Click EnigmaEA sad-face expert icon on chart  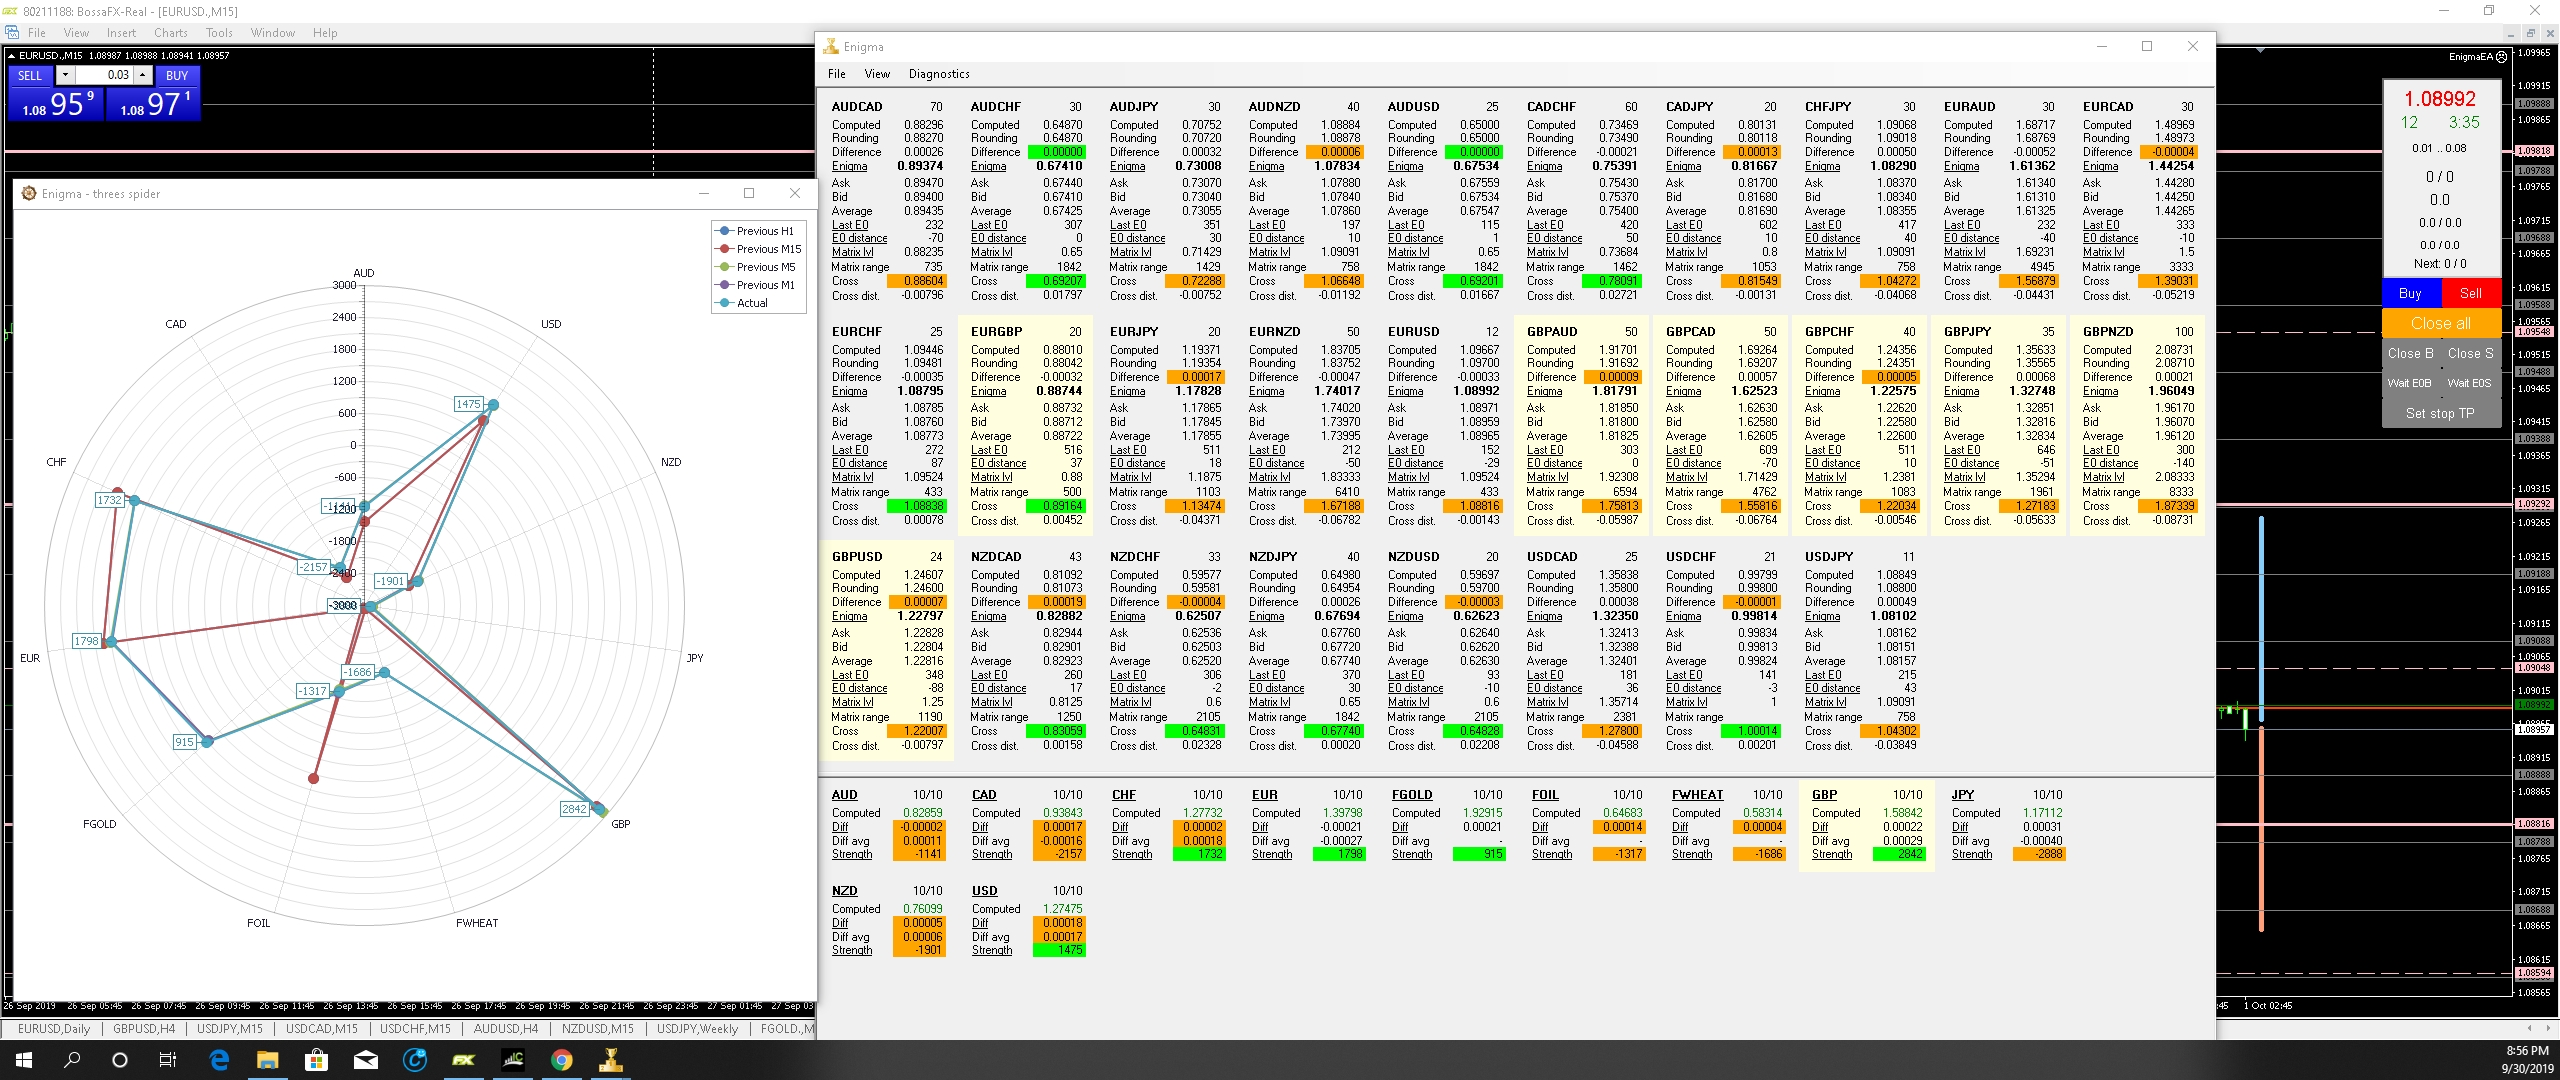coord(2502,57)
